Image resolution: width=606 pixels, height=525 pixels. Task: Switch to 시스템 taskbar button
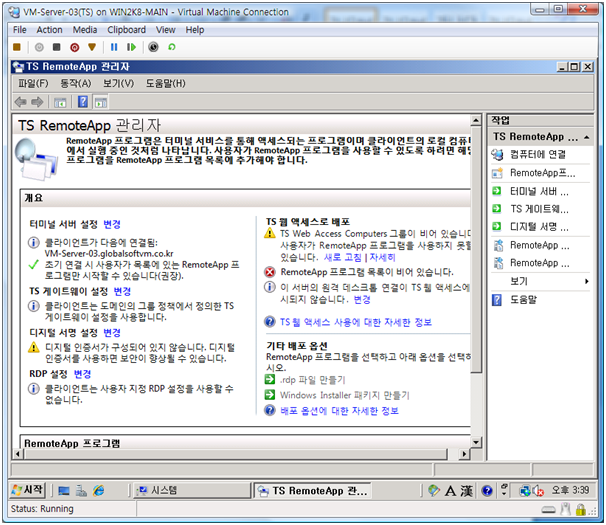pyautogui.click(x=192, y=491)
